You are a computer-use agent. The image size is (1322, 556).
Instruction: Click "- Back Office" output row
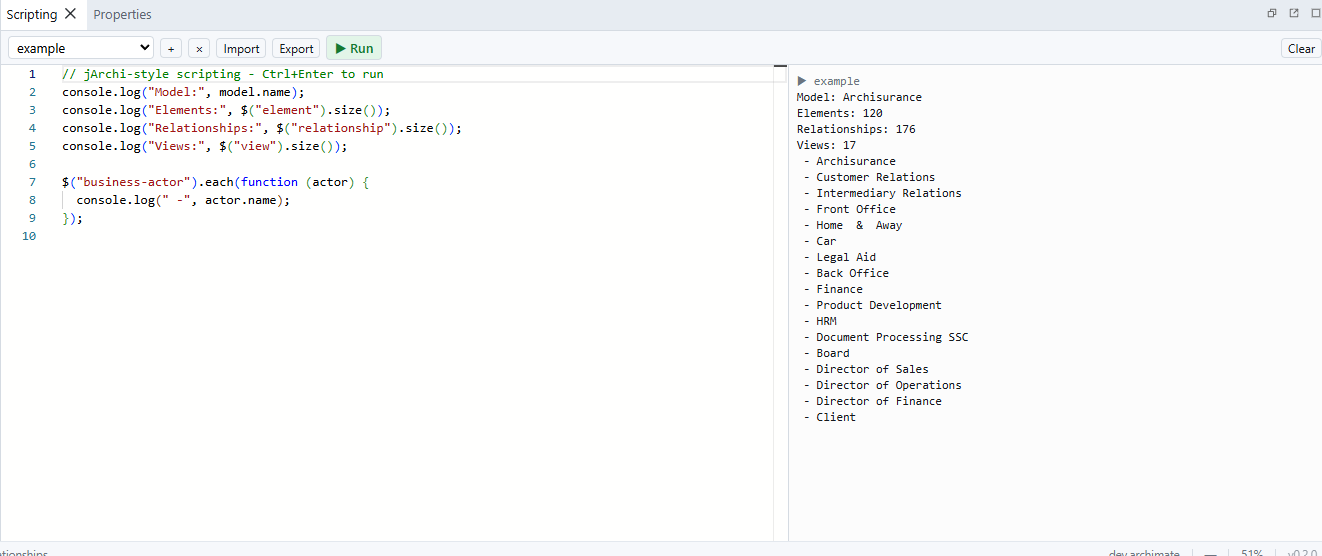coord(846,273)
